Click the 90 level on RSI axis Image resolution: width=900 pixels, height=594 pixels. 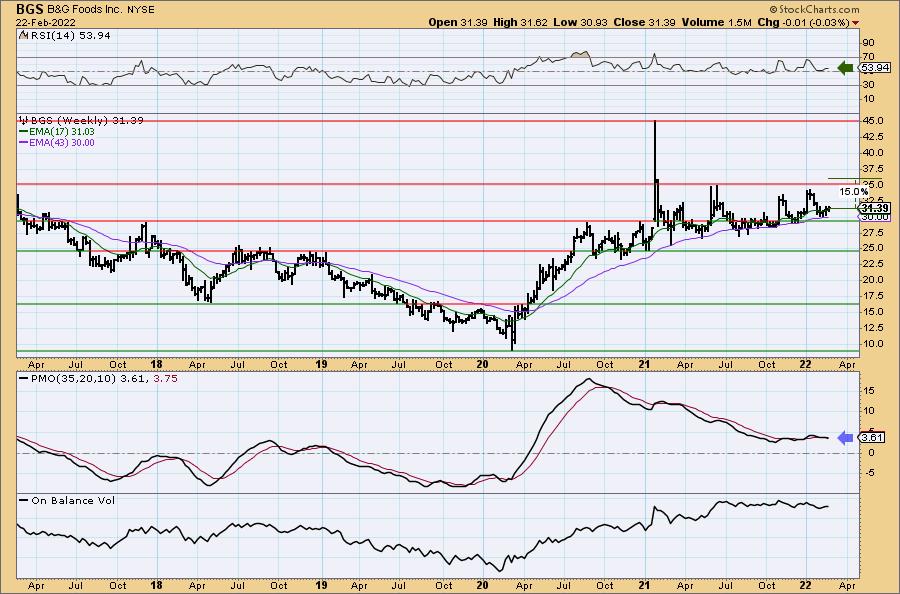pos(869,43)
